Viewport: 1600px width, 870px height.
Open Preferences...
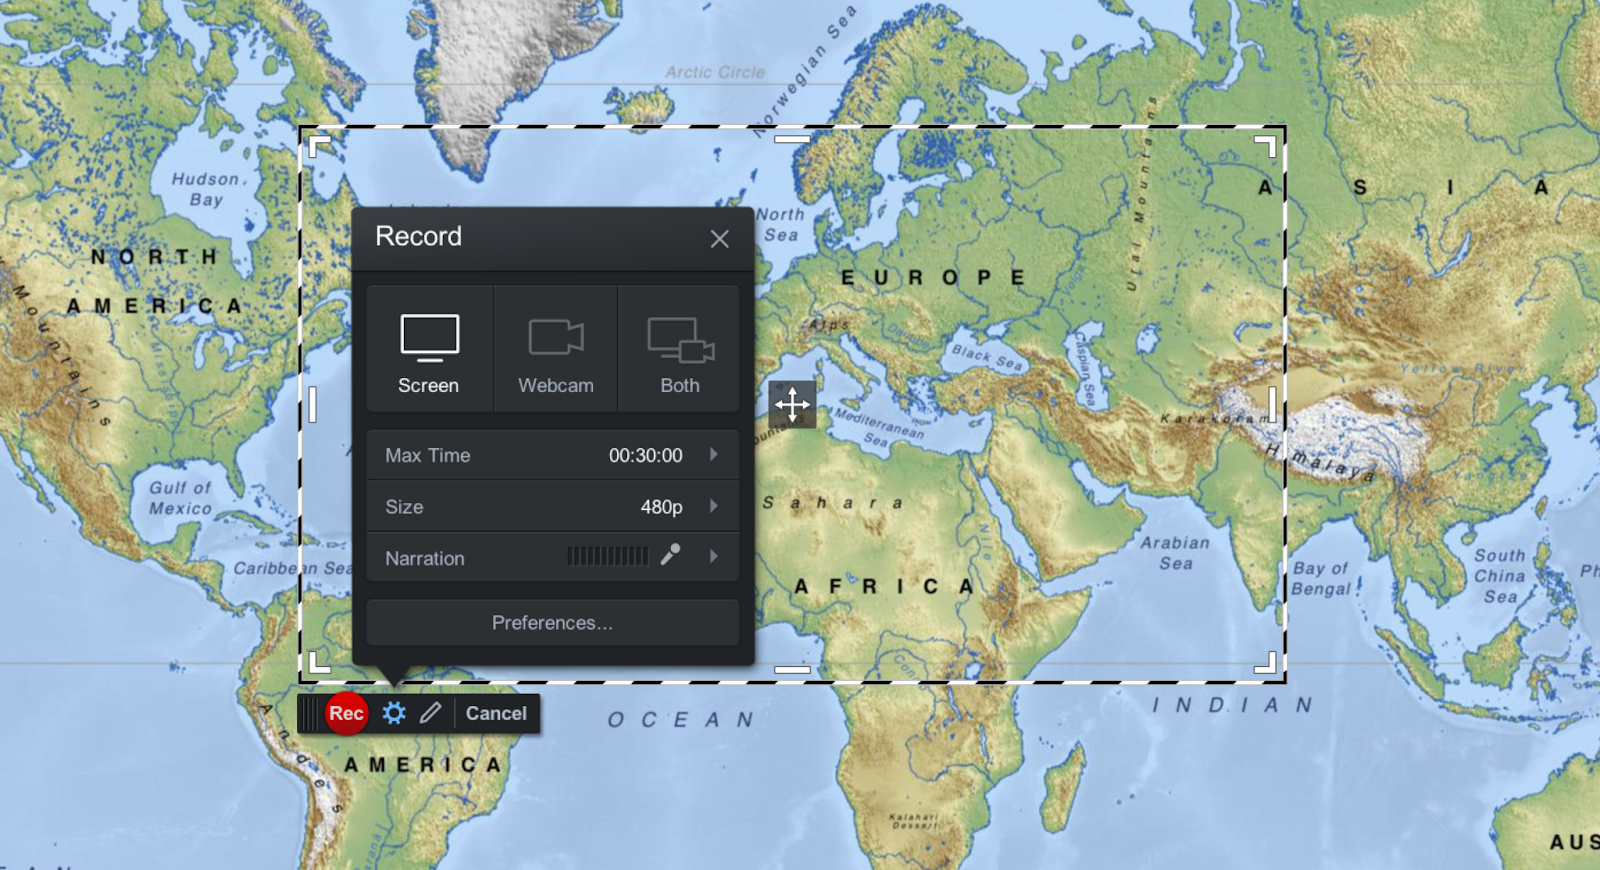coord(553,623)
